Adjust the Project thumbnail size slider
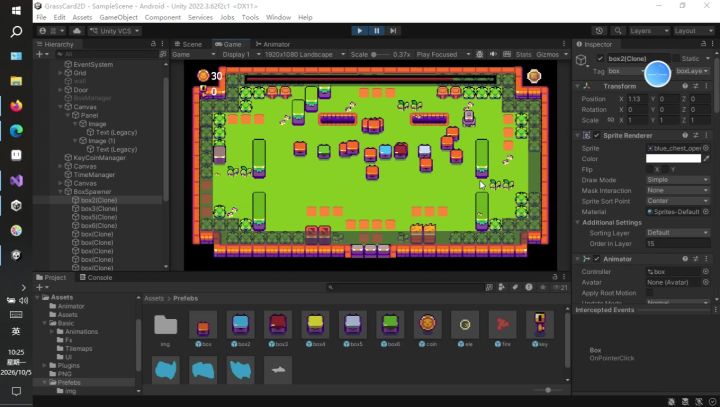The height and width of the screenshot is (407, 720). (547, 390)
